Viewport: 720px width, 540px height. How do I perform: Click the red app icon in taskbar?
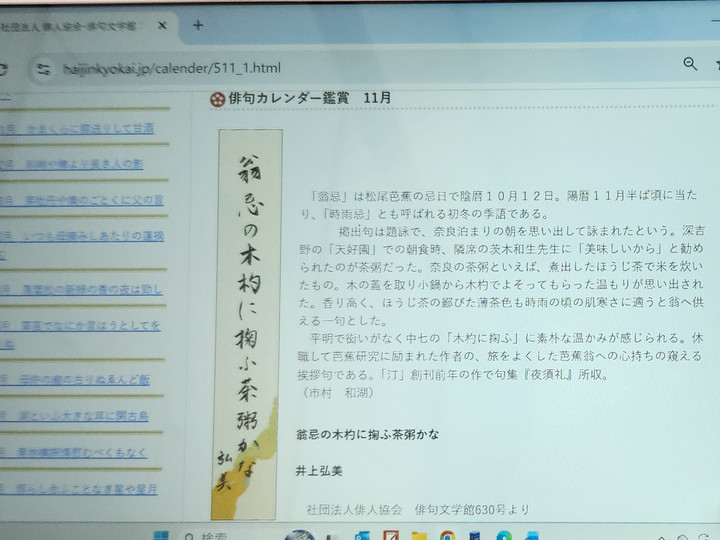click(x=390, y=536)
